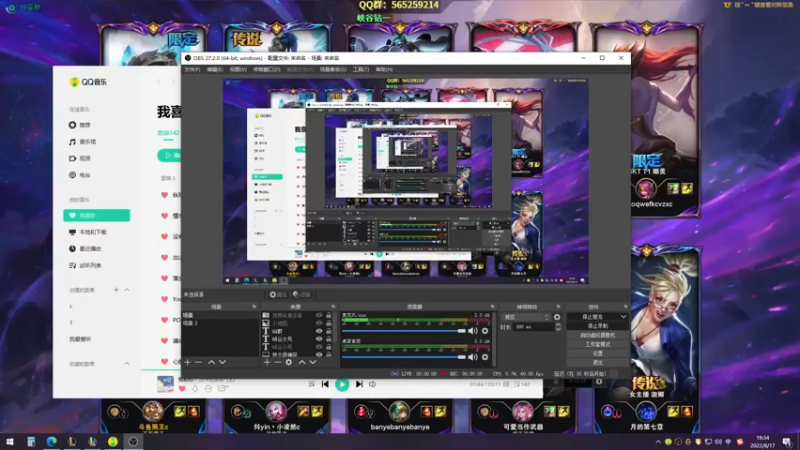Click 停止录制 button in OBS controls
The height and width of the screenshot is (450, 800).
[x=597, y=326]
